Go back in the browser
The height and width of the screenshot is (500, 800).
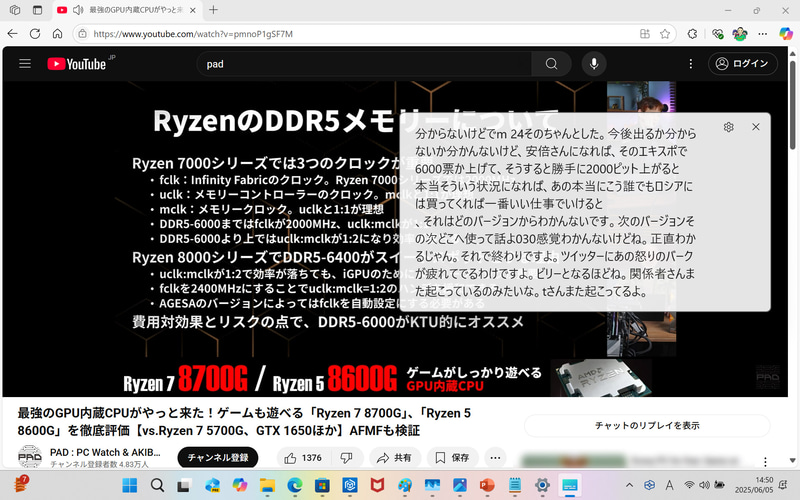click(12, 34)
